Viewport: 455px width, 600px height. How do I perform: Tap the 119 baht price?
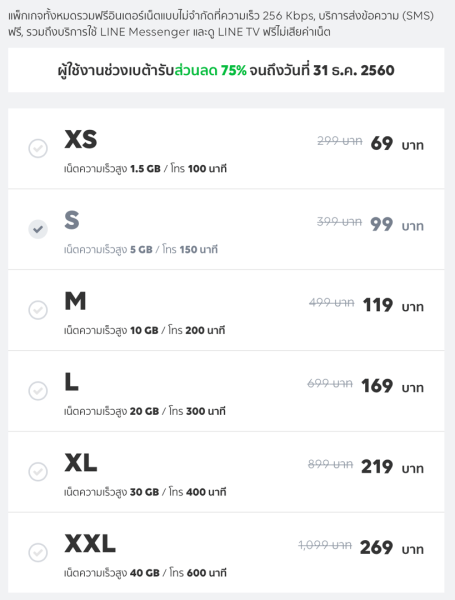(x=393, y=305)
